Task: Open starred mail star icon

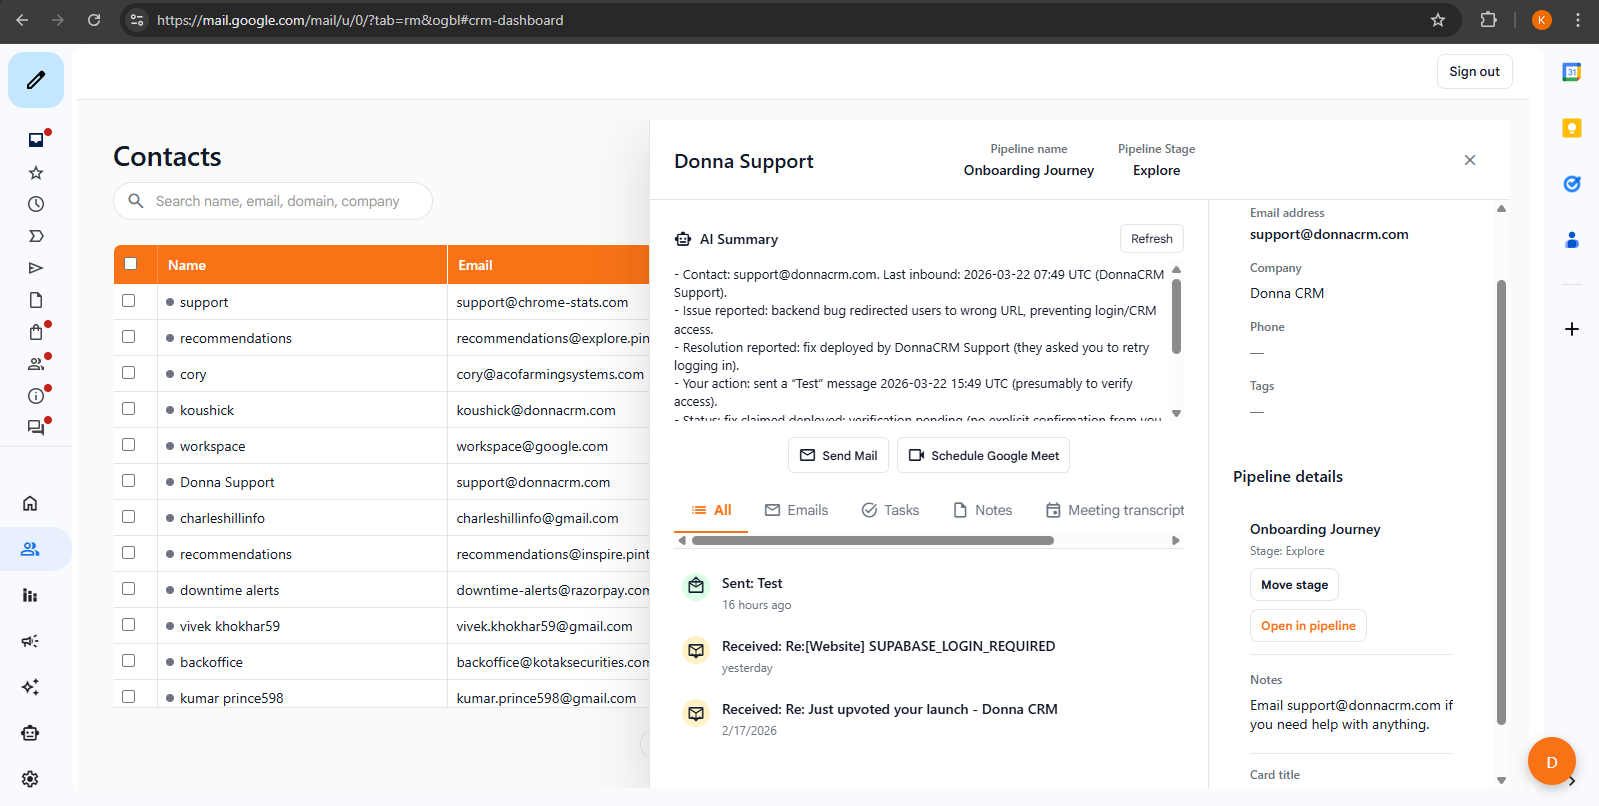Action: click(36, 173)
